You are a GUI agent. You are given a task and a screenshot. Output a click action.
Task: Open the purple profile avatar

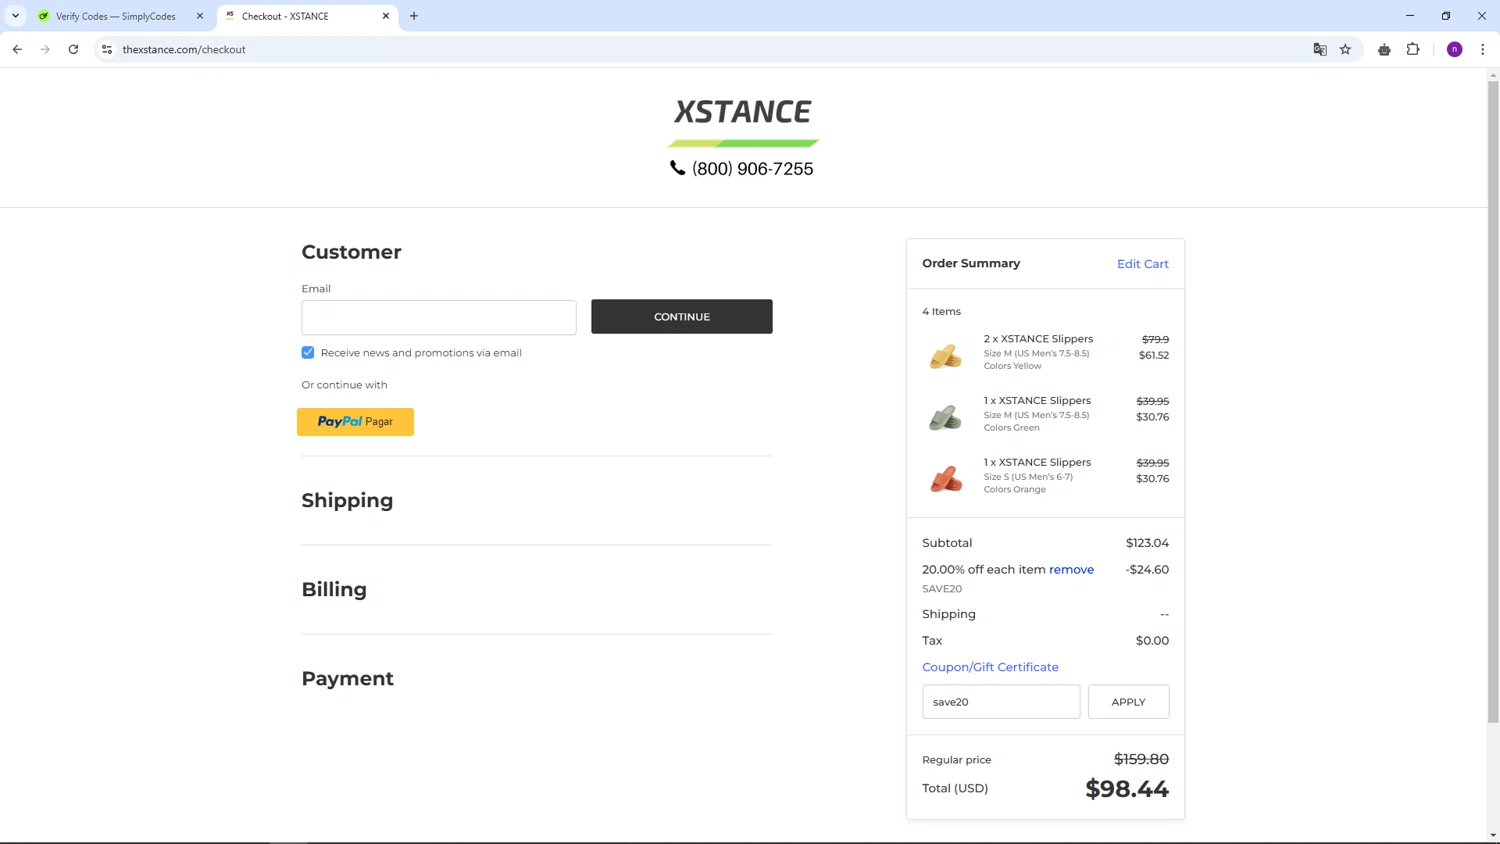(x=1454, y=49)
